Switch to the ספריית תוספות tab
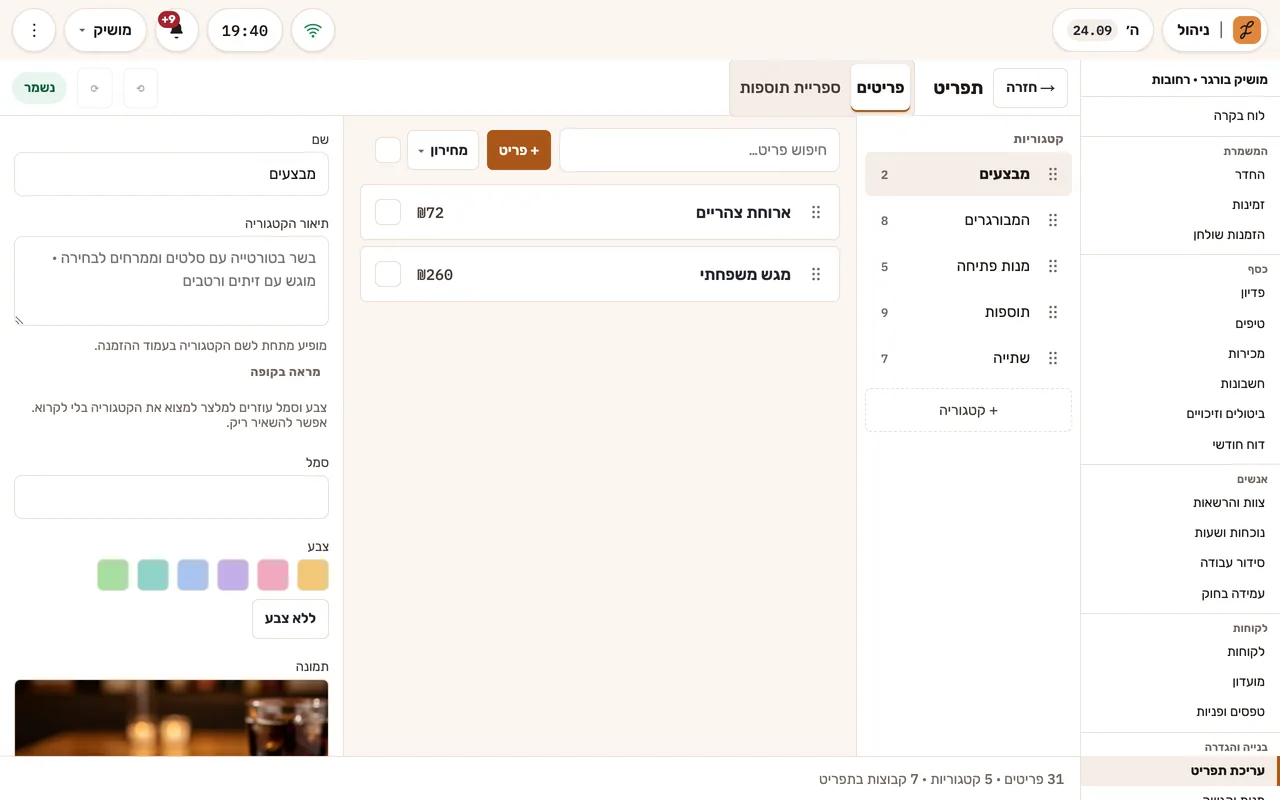The height and width of the screenshot is (800, 1280). click(790, 88)
